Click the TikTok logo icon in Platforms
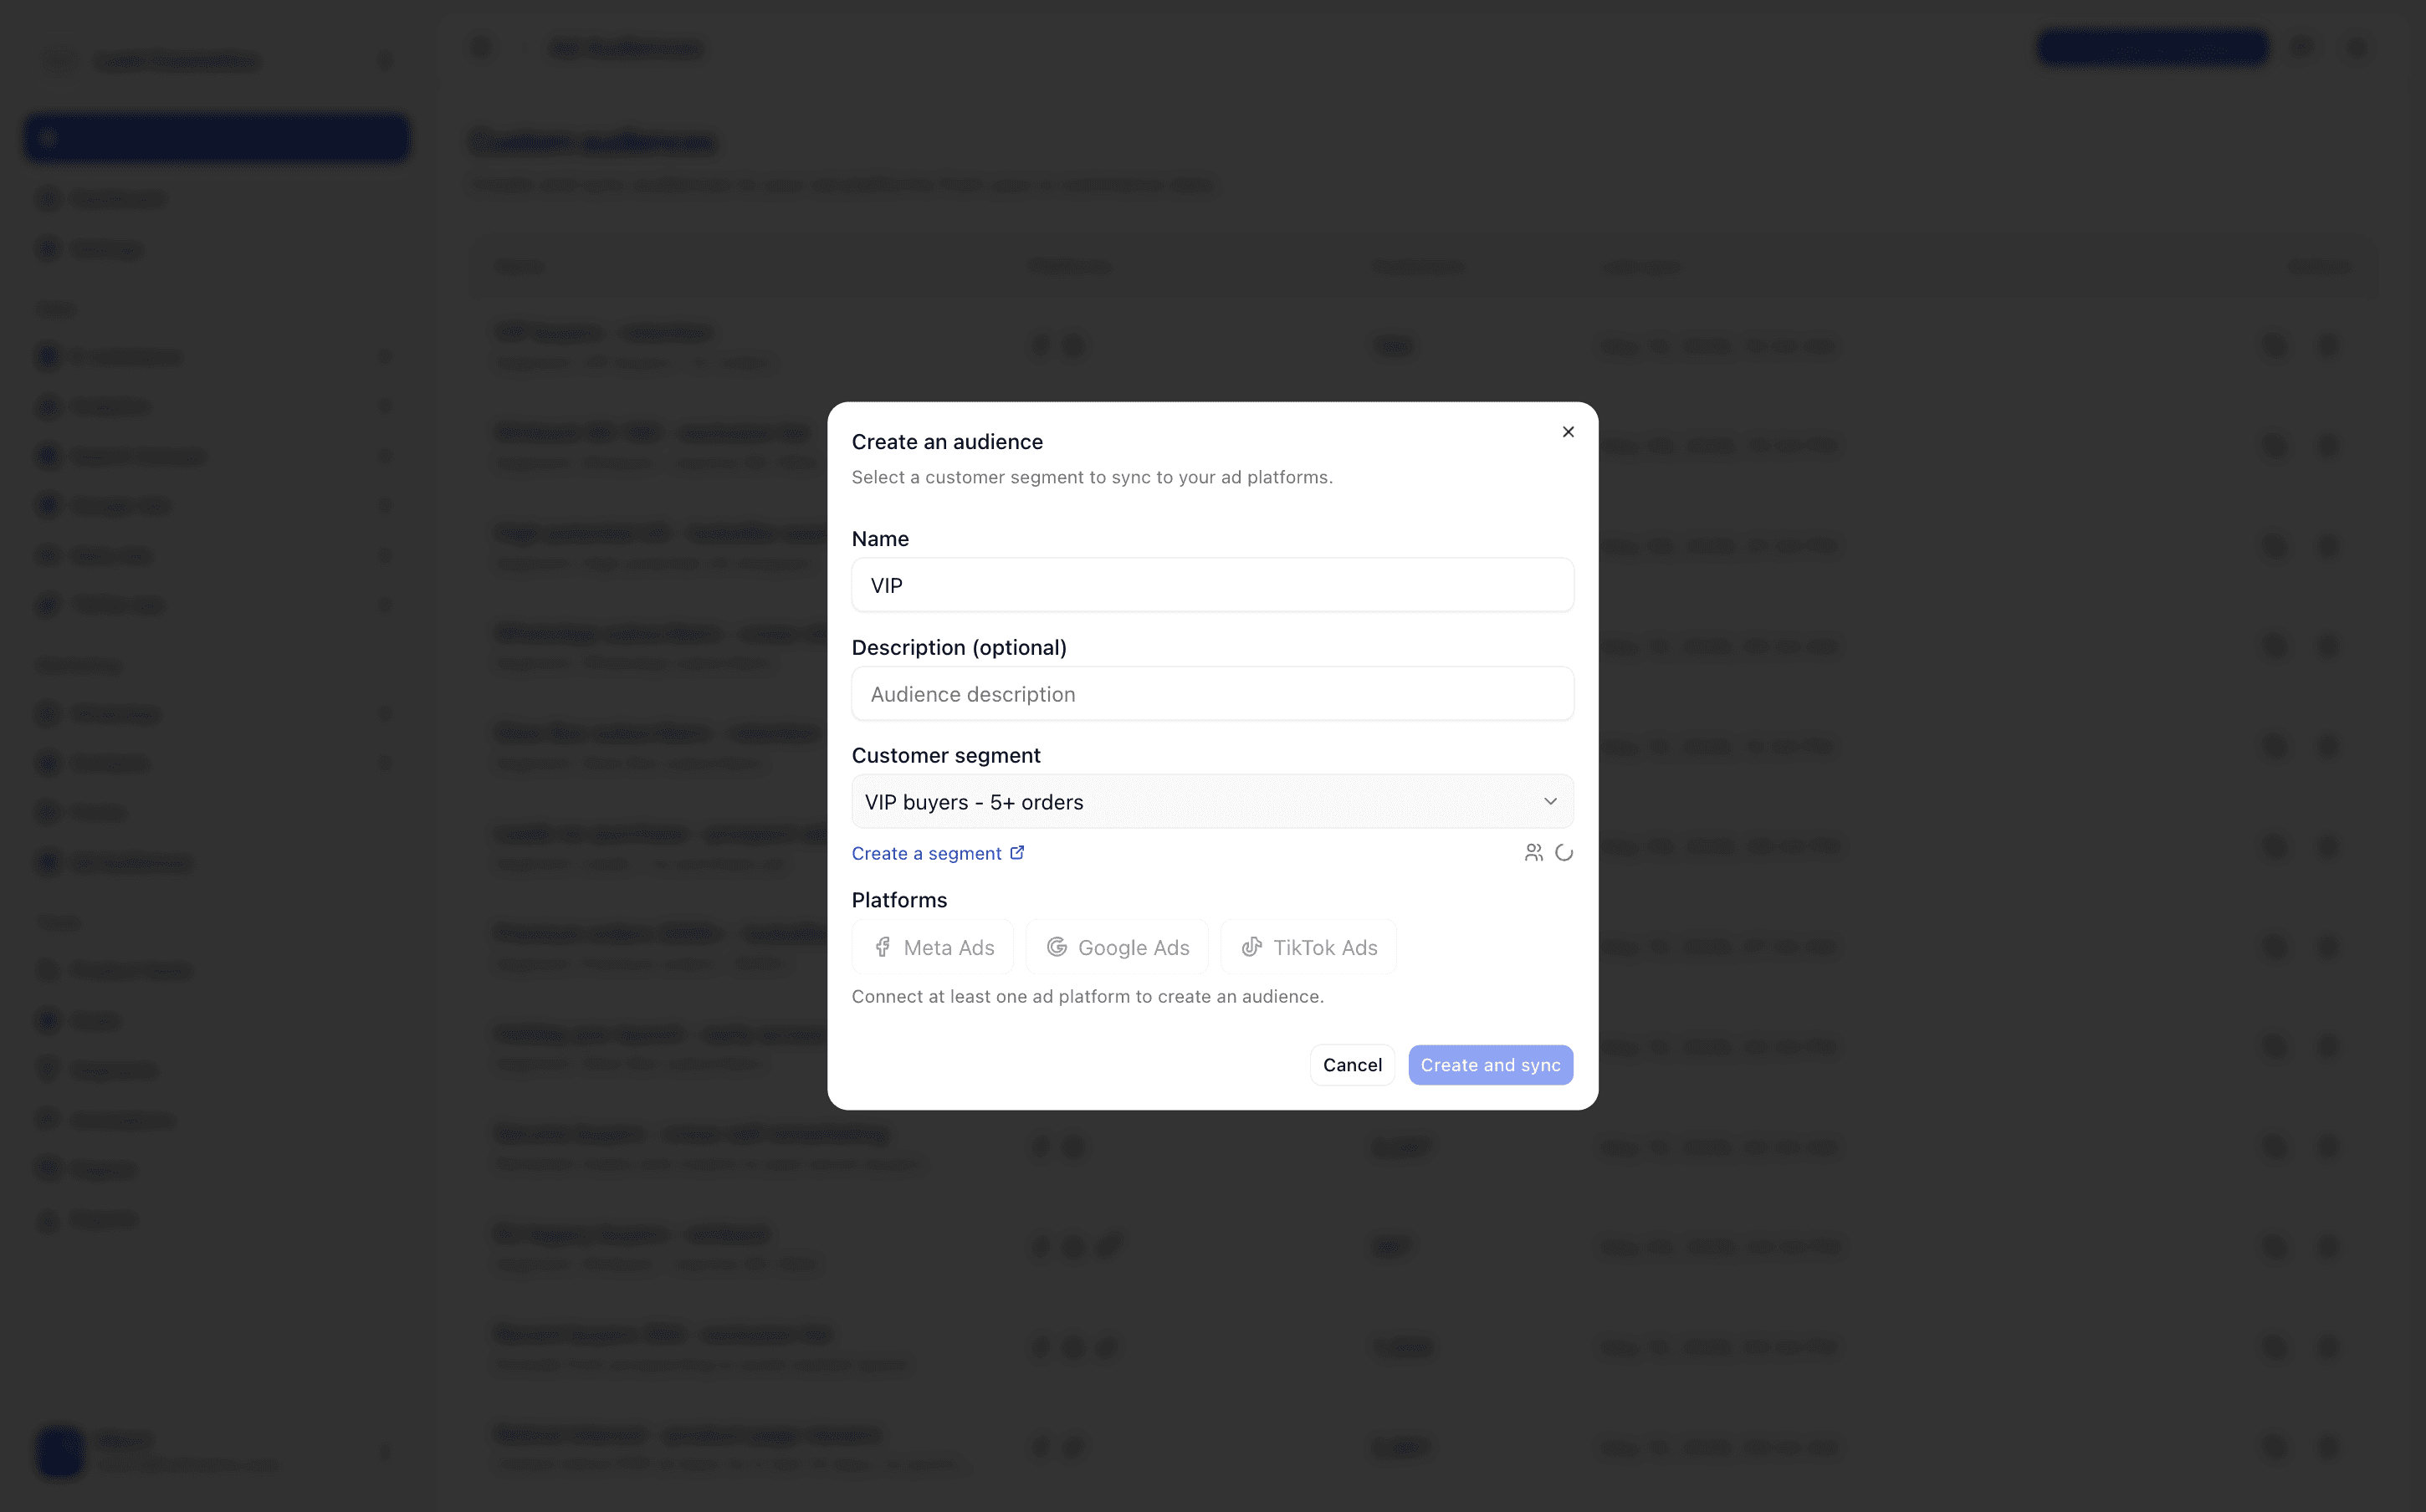Viewport: 2426px width, 1512px height. tap(1251, 947)
